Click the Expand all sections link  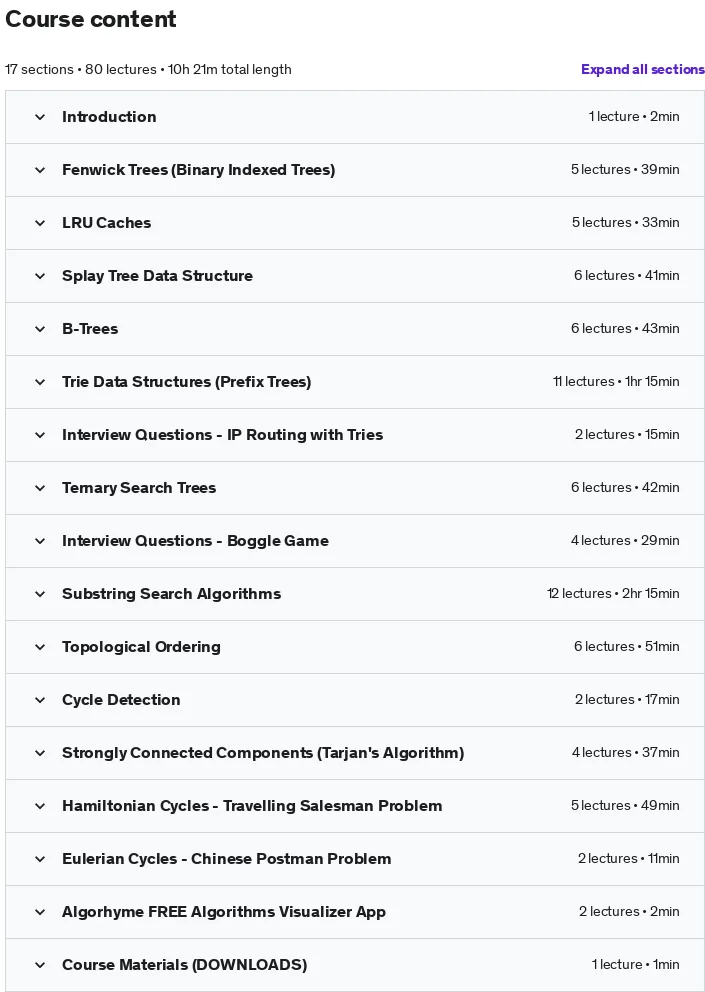(x=642, y=70)
